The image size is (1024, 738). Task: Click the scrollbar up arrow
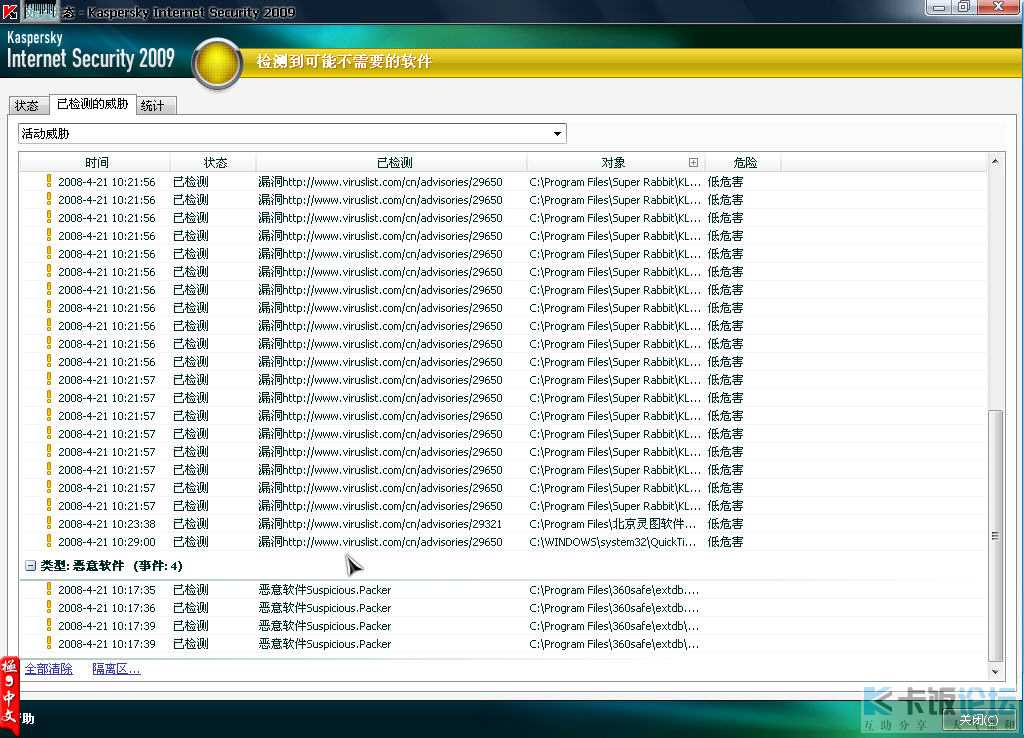pyautogui.click(x=995, y=161)
